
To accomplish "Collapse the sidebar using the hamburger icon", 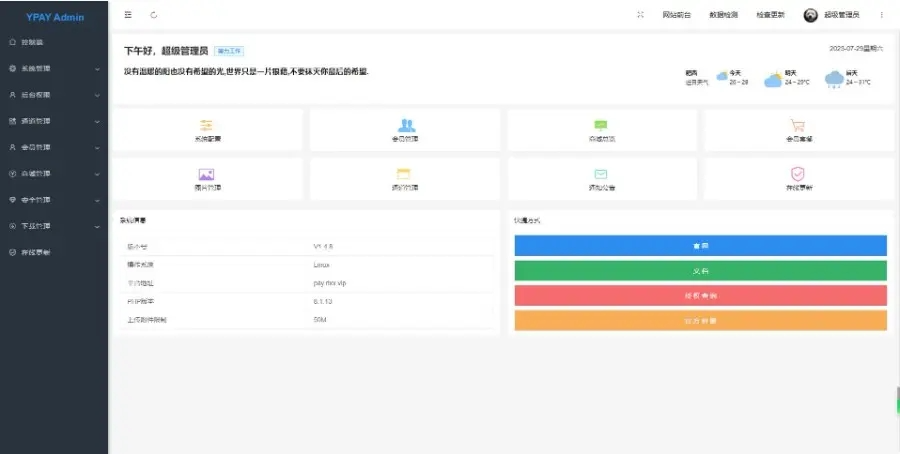I will pos(128,15).
